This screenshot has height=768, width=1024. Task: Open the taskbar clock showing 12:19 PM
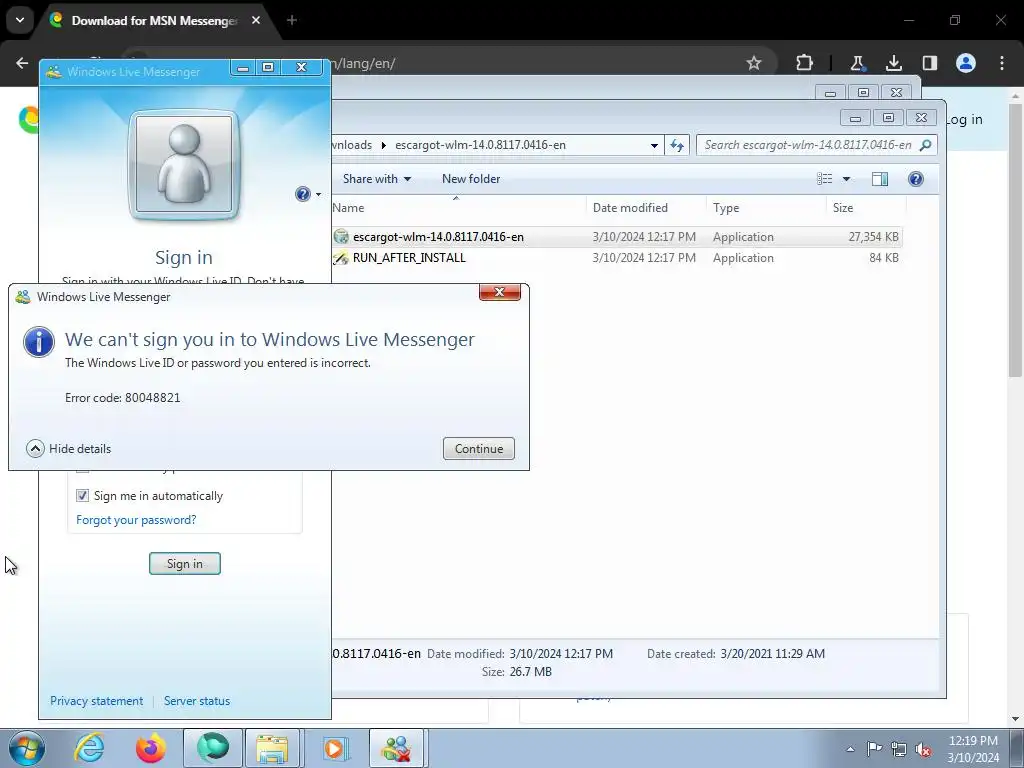point(973,749)
